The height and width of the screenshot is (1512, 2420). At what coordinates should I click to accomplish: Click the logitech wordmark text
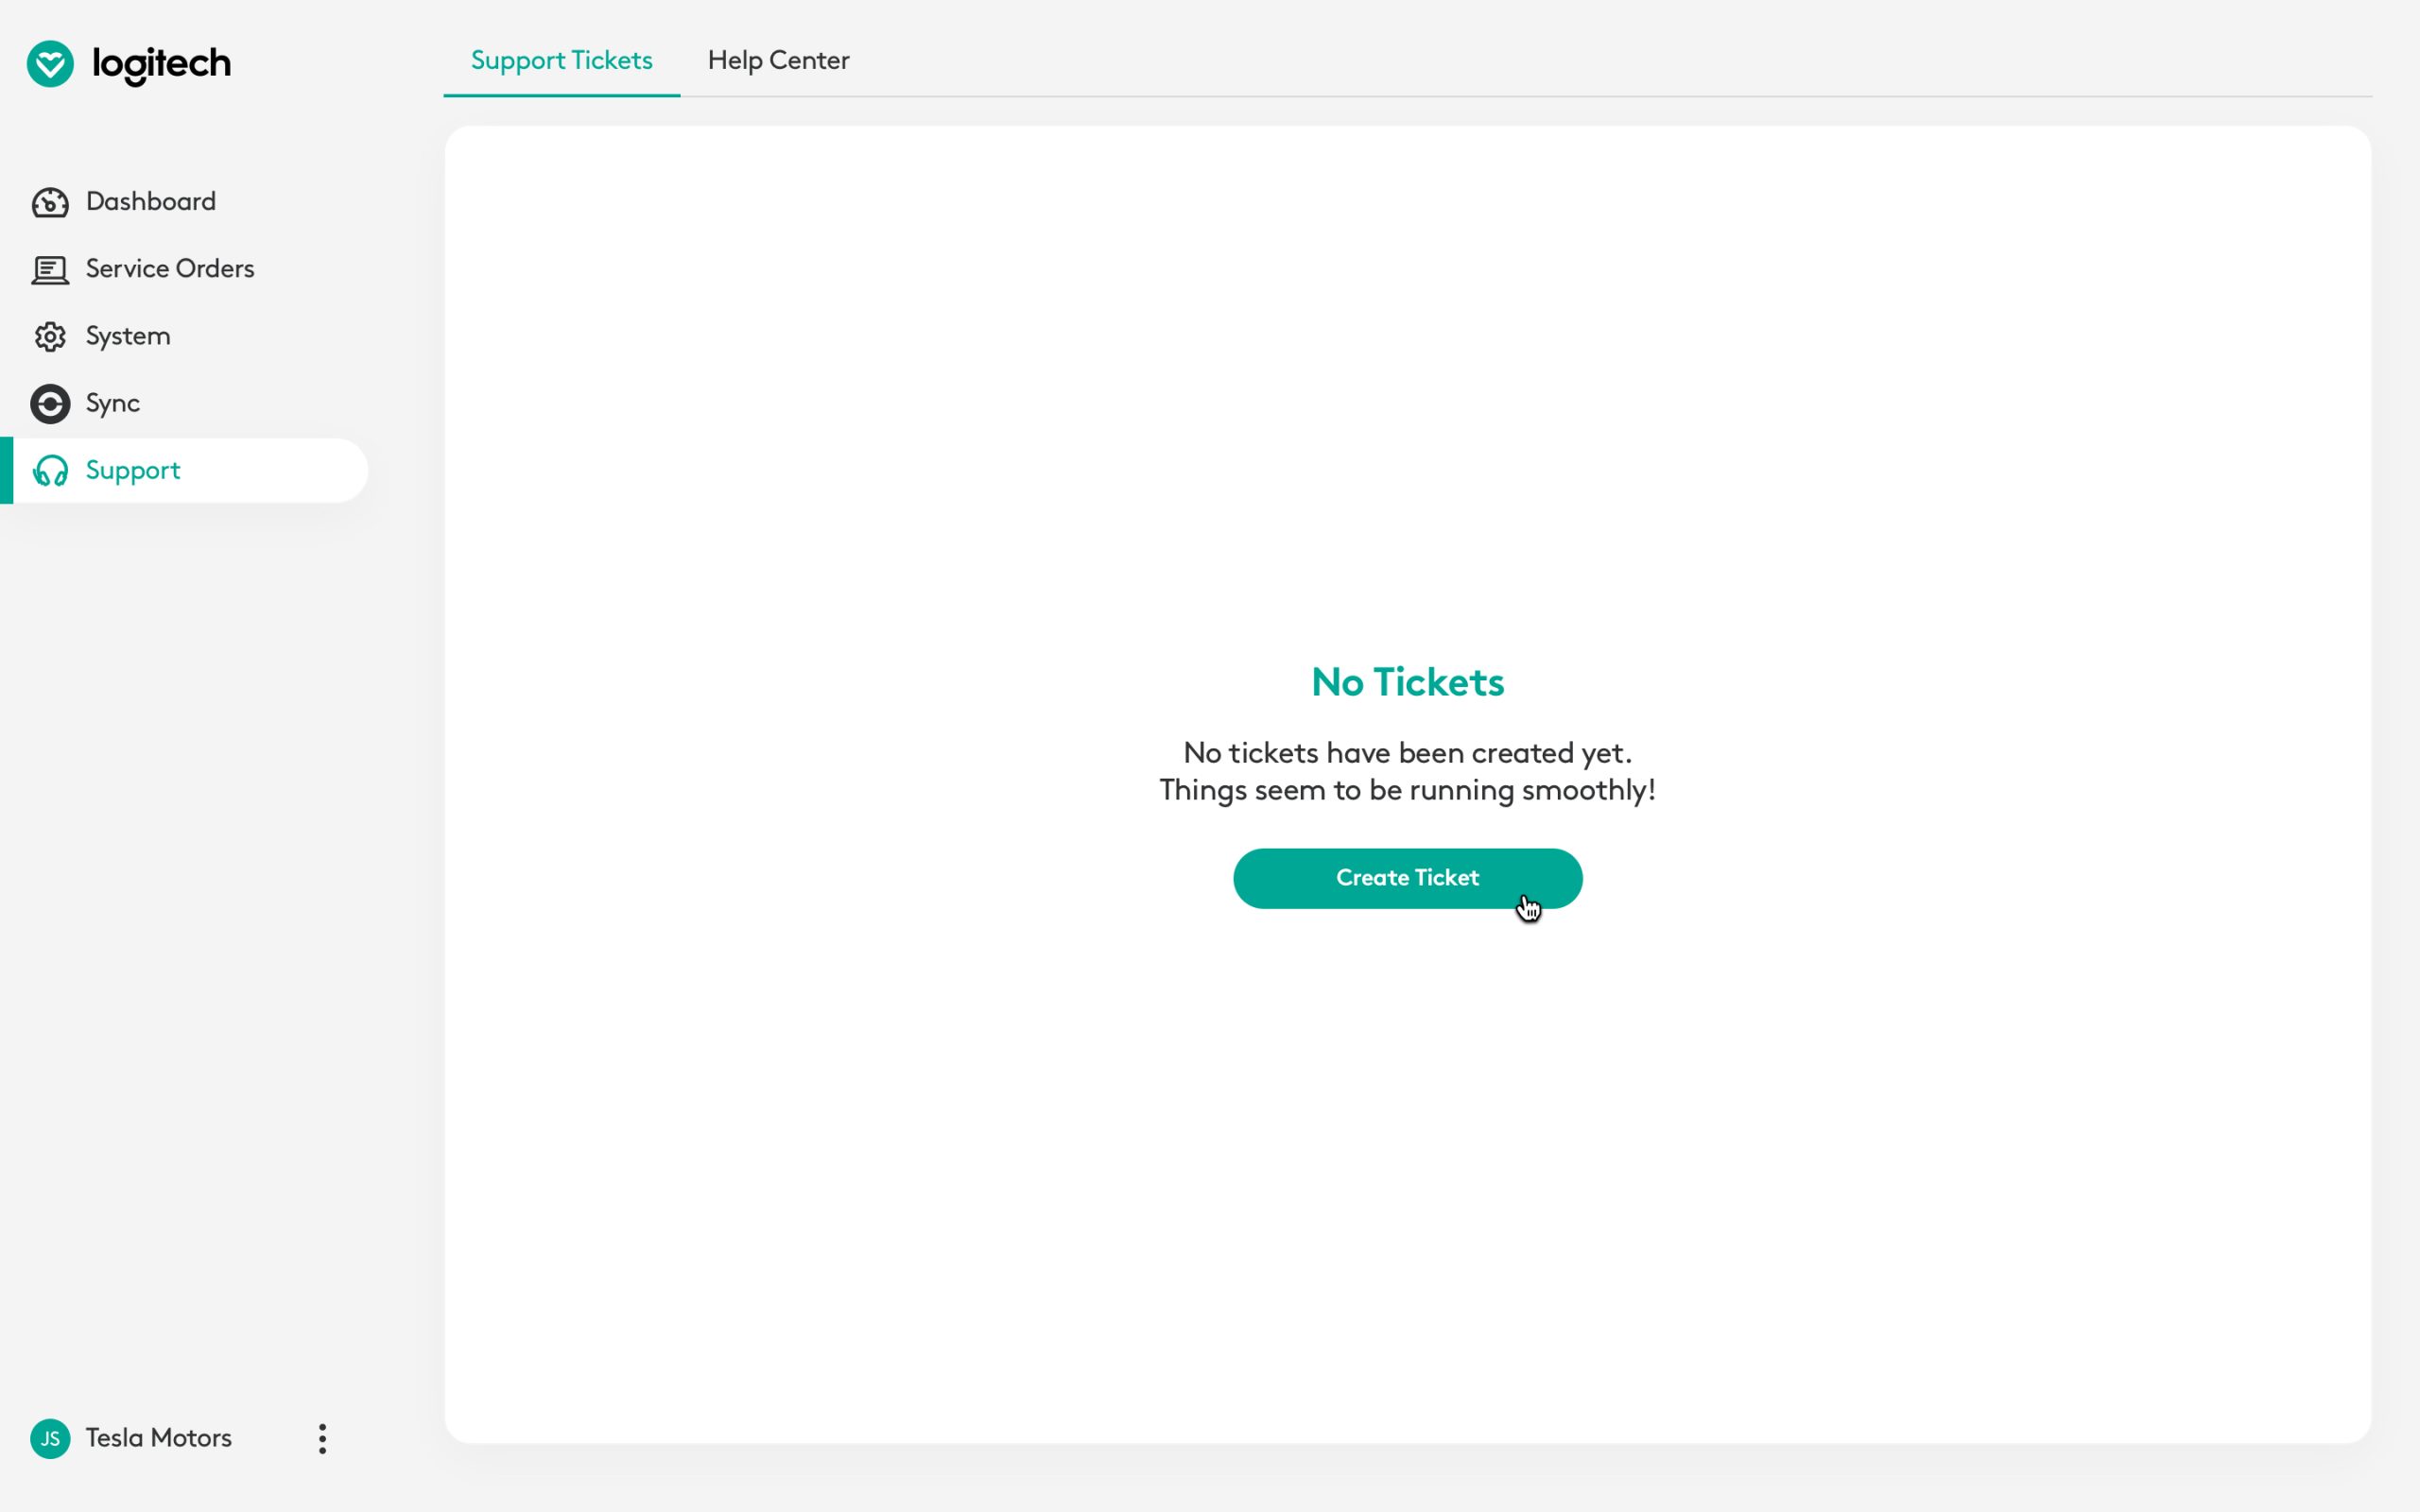tap(162, 64)
